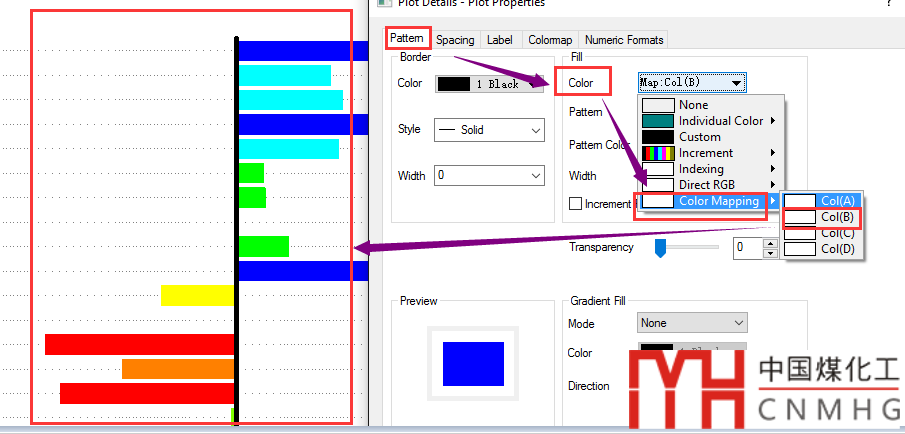Enable the Increment checkbox

pos(575,204)
